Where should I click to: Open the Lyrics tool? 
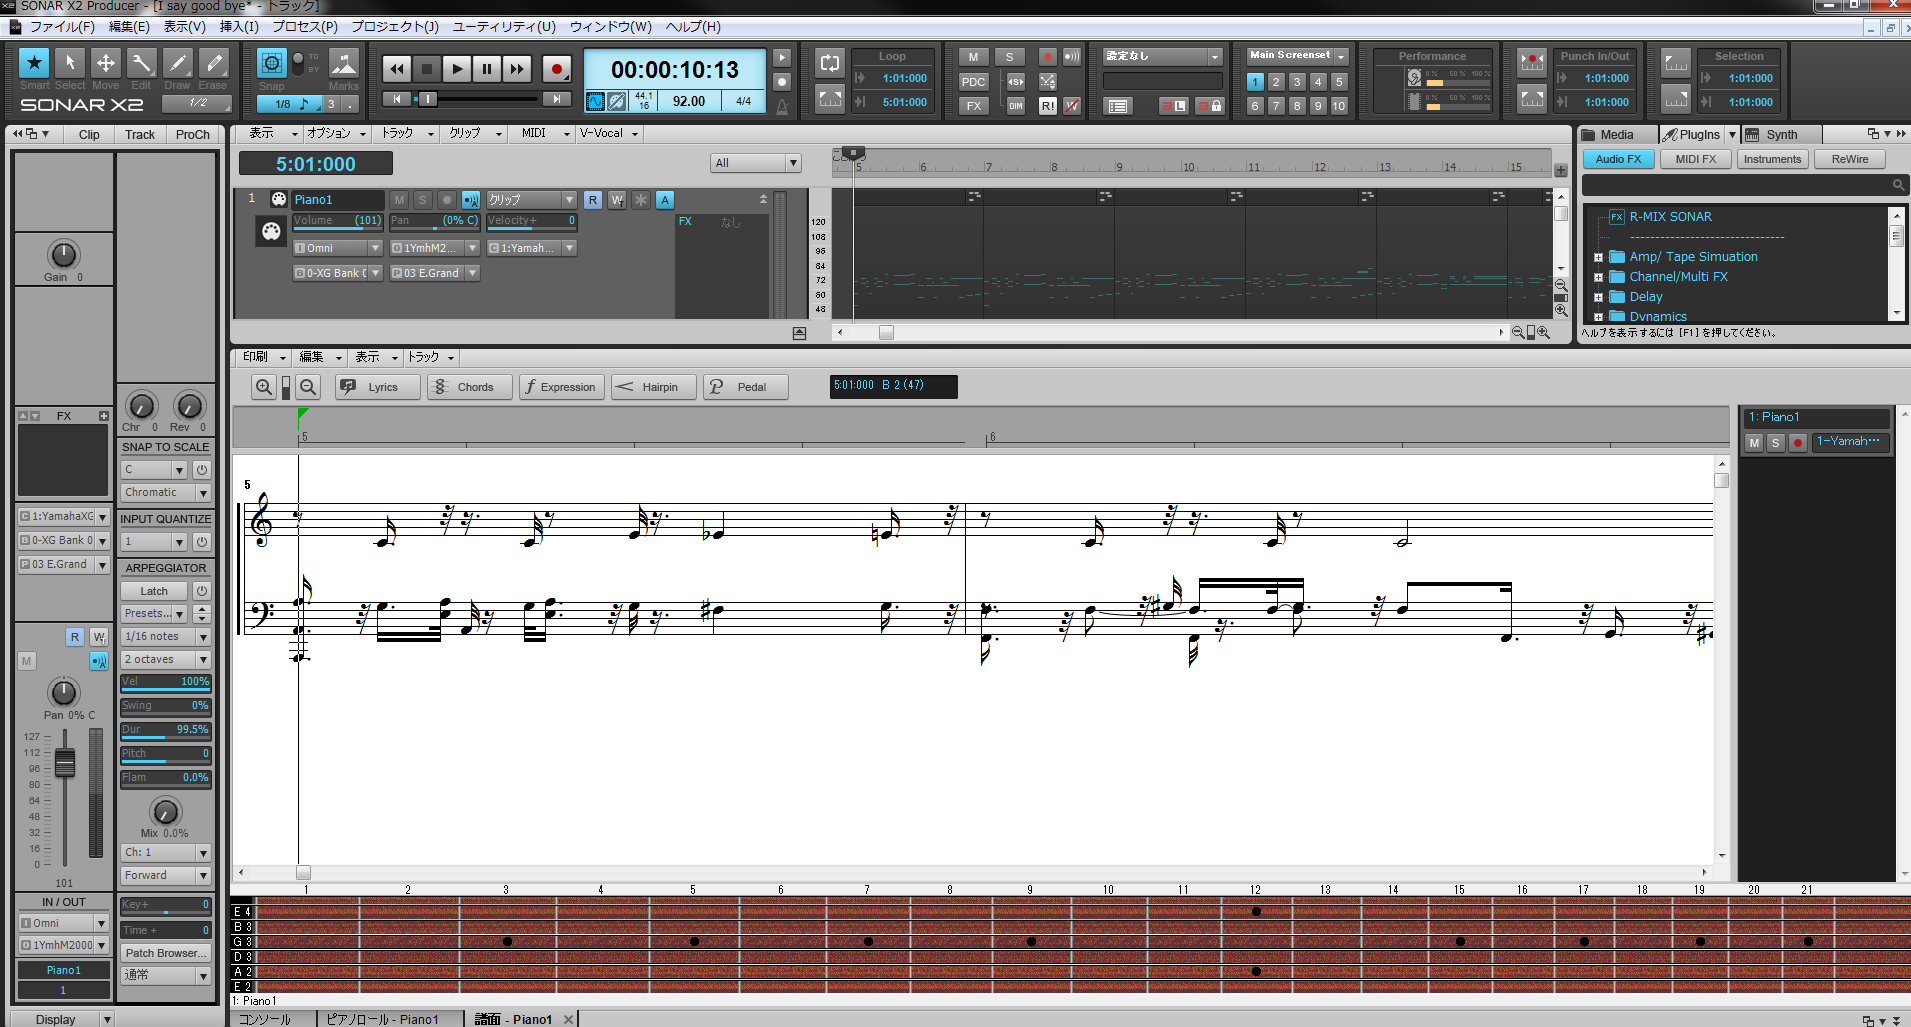378,387
